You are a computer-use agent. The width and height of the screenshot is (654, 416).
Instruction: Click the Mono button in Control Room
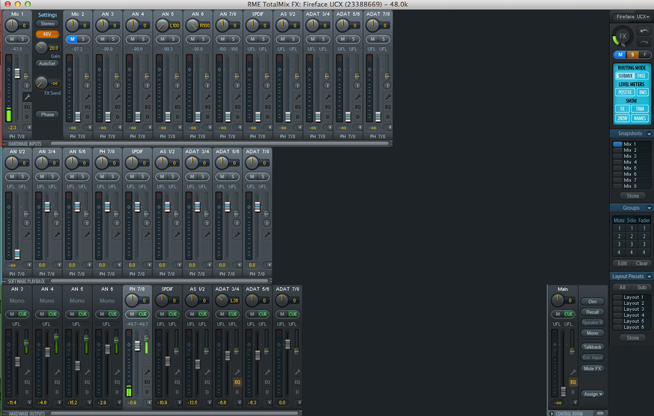click(593, 333)
